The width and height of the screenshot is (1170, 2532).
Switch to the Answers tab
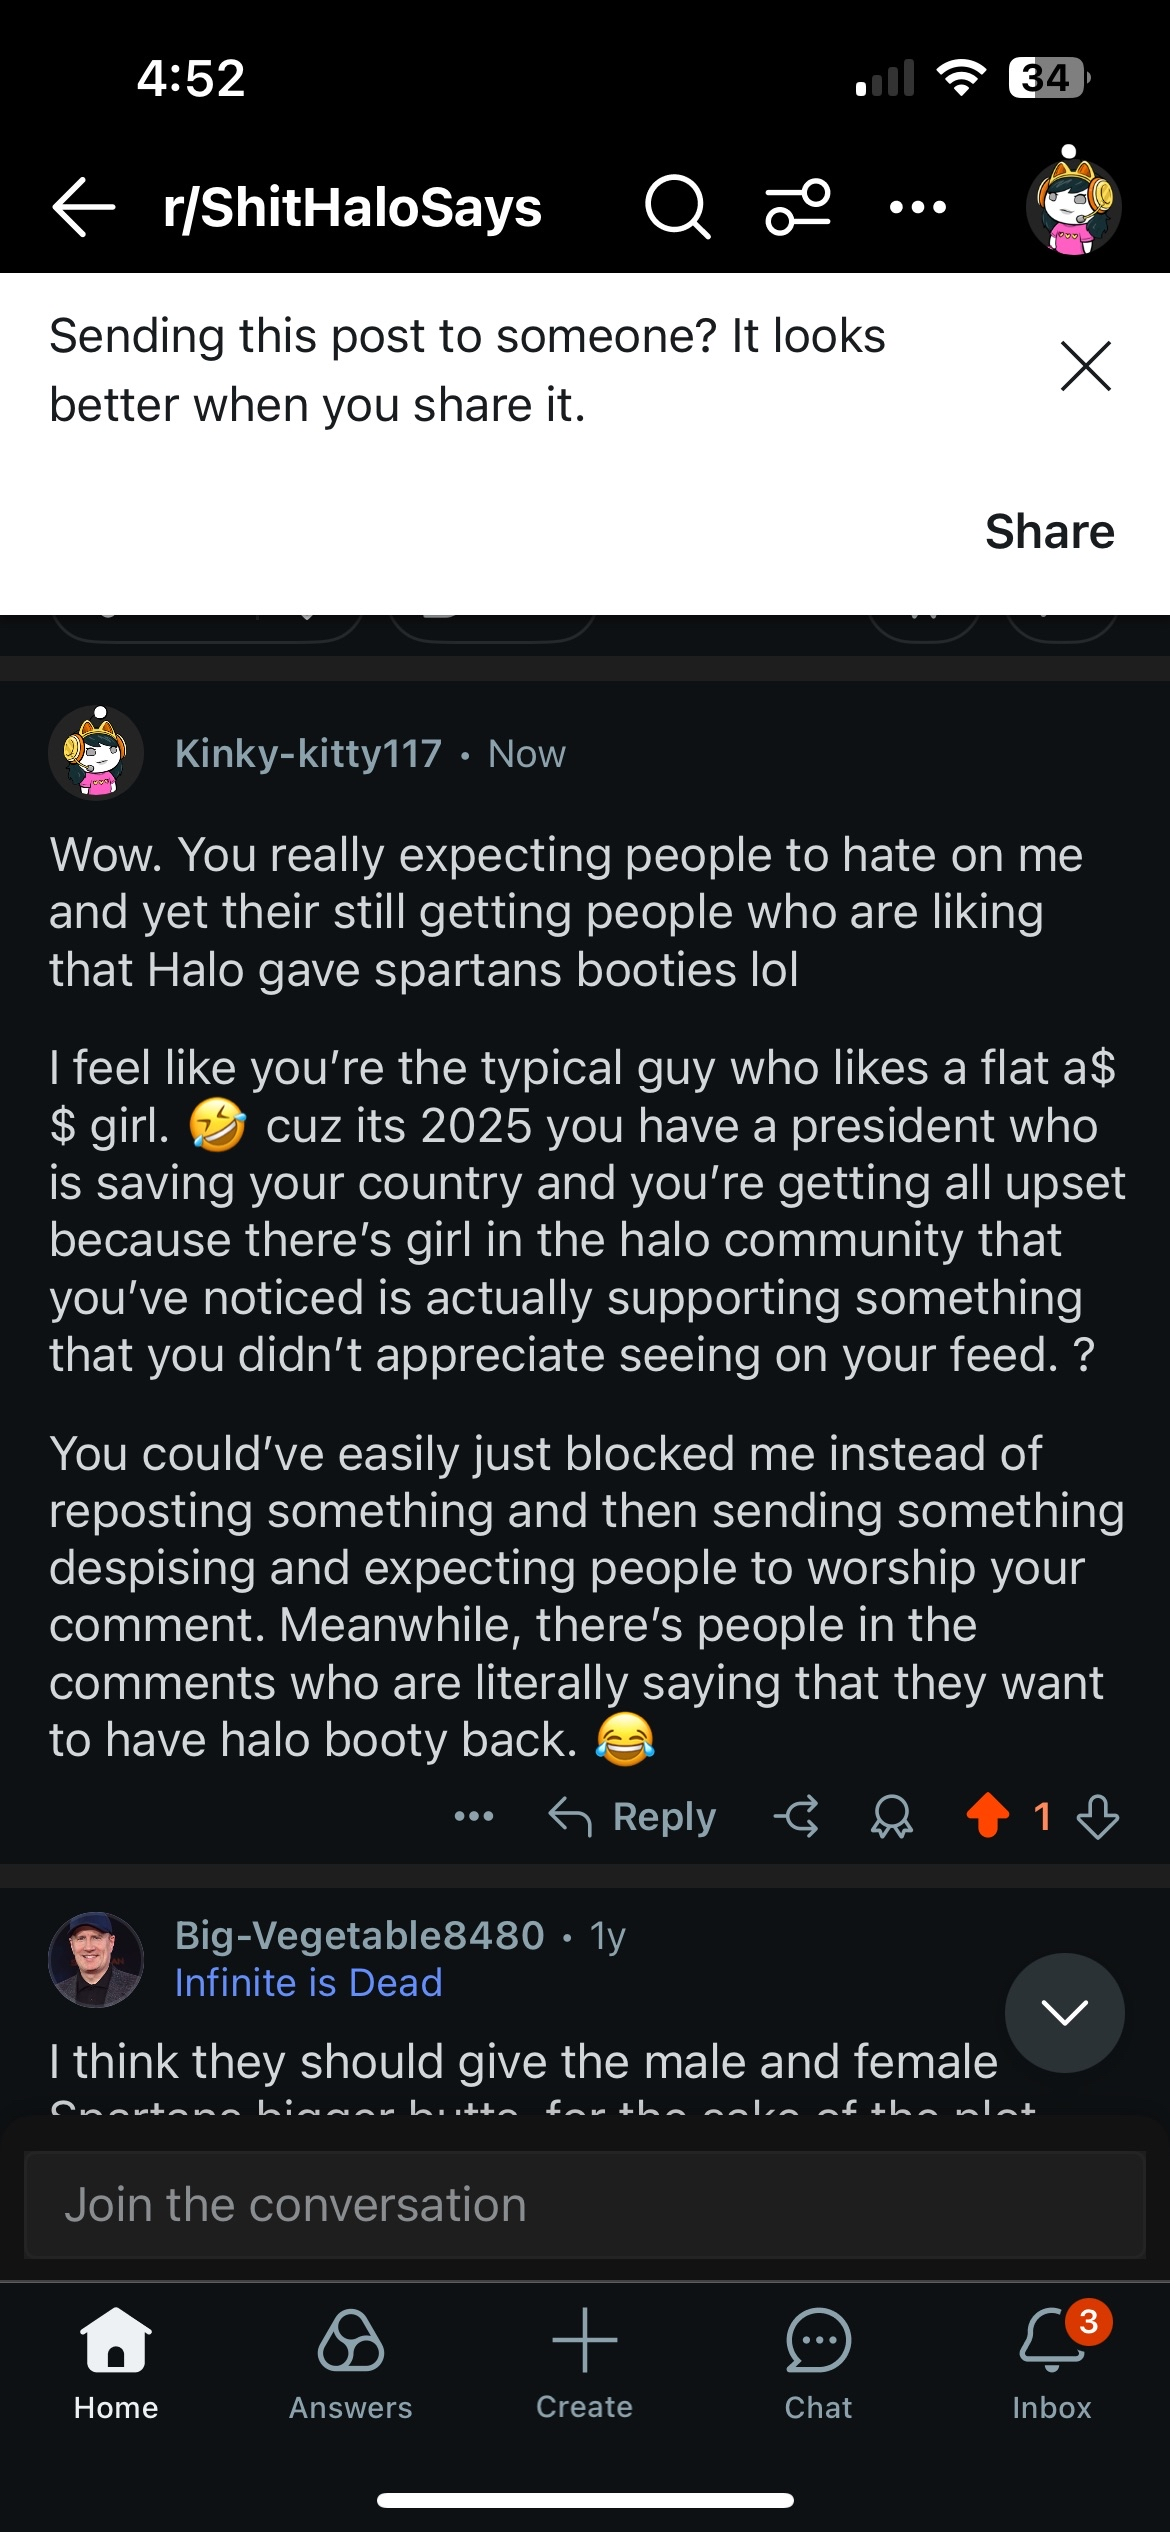(x=350, y=2364)
